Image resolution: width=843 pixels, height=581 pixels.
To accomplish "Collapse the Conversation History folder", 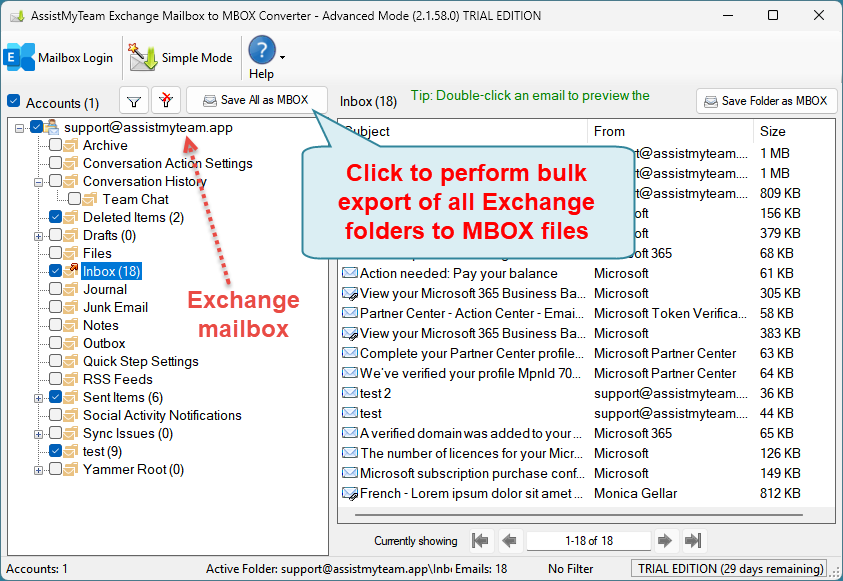I will 39,182.
